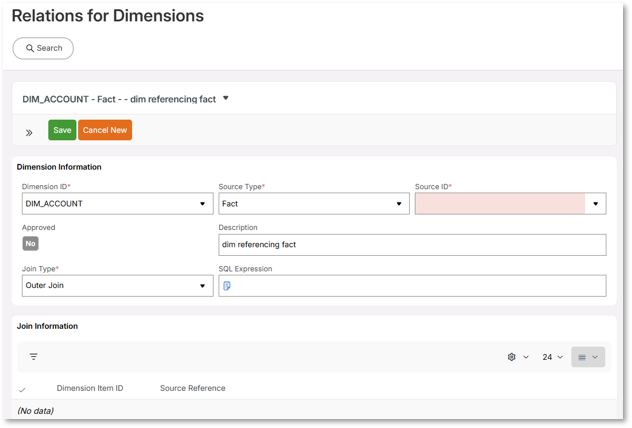The height and width of the screenshot is (428, 632).
Task: Sort by Source Reference column header
Action: 193,388
